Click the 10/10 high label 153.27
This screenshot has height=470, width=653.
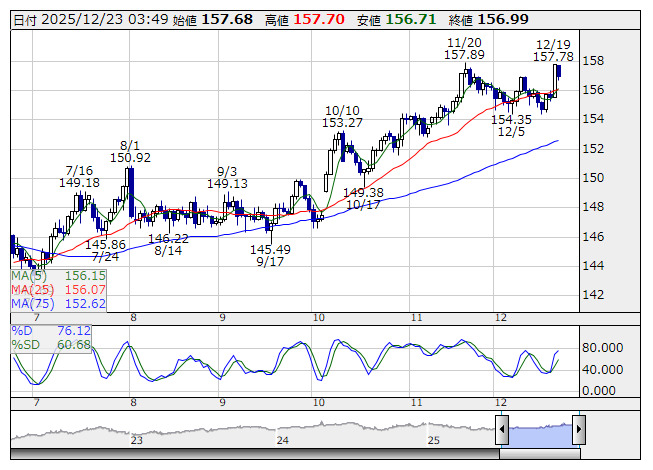point(342,123)
